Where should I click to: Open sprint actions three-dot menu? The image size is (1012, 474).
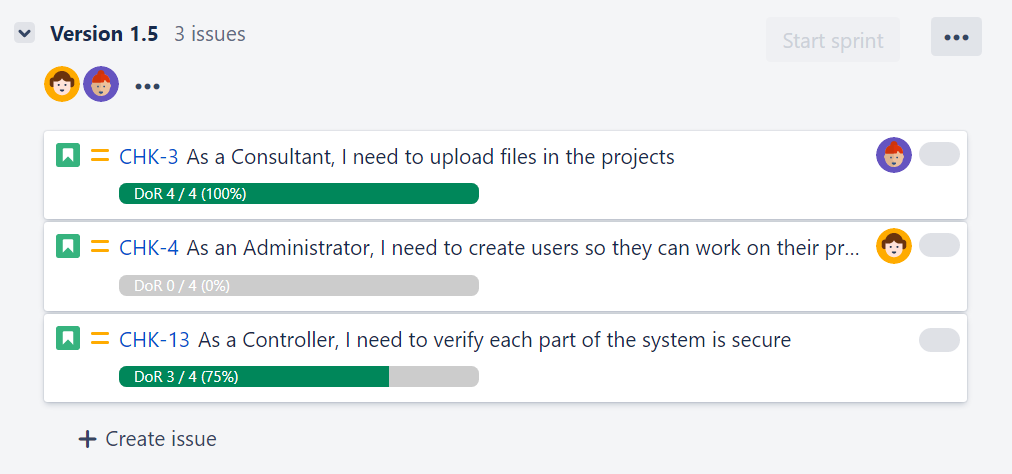pos(955,38)
